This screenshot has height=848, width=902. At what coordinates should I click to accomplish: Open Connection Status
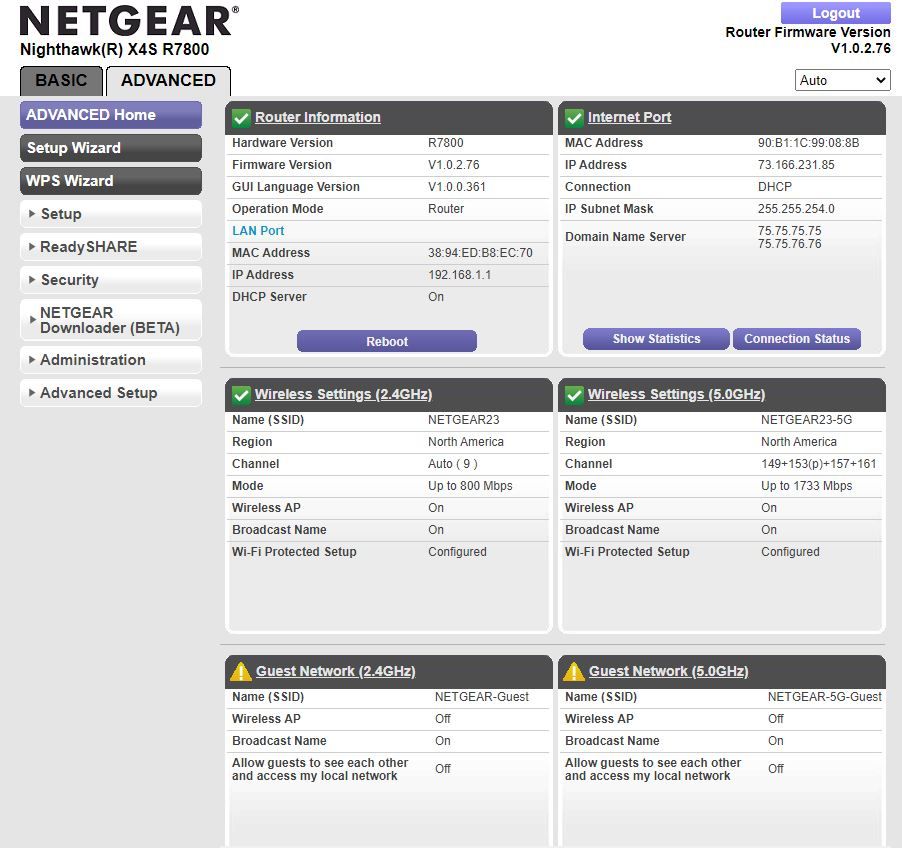796,339
